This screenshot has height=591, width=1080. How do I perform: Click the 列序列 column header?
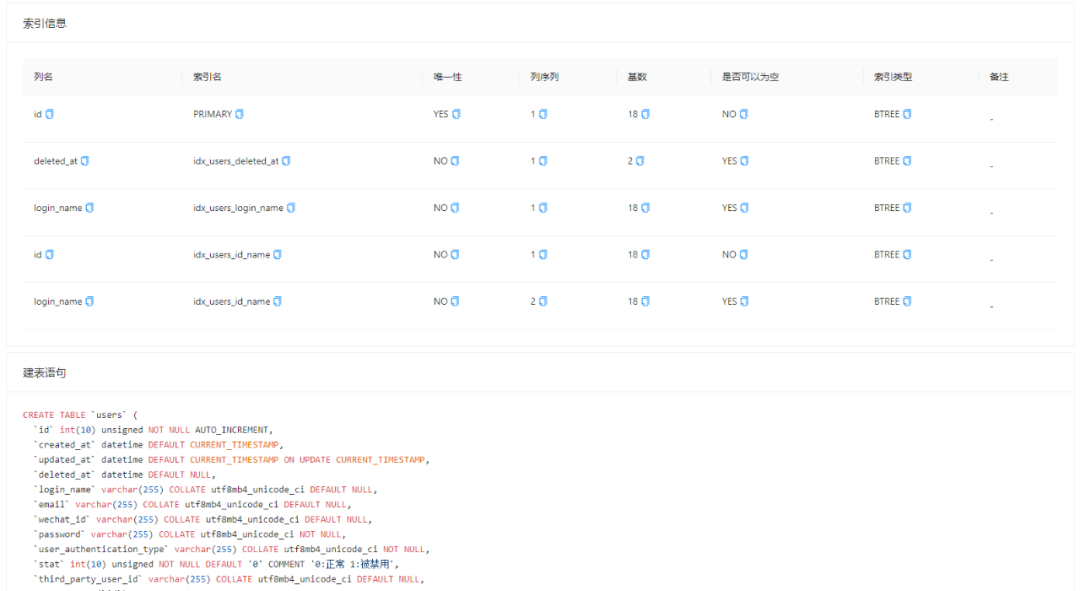[544, 77]
